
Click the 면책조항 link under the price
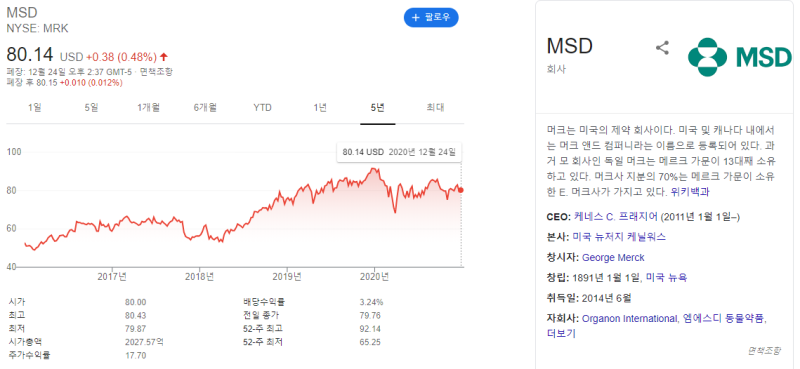[156, 72]
